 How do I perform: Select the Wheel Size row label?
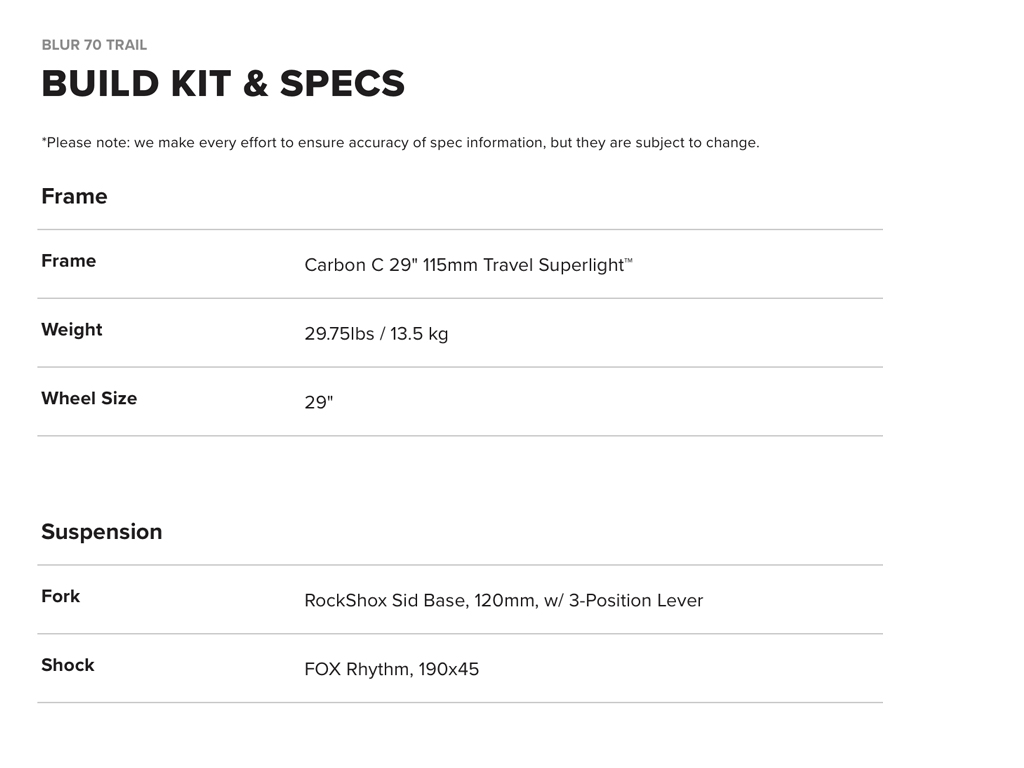tap(89, 398)
